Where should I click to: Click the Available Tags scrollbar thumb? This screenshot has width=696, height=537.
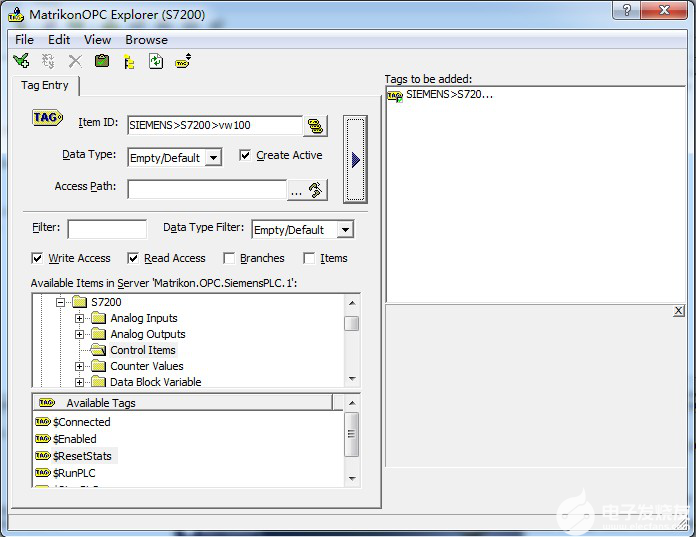pyautogui.click(x=352, y=434)
